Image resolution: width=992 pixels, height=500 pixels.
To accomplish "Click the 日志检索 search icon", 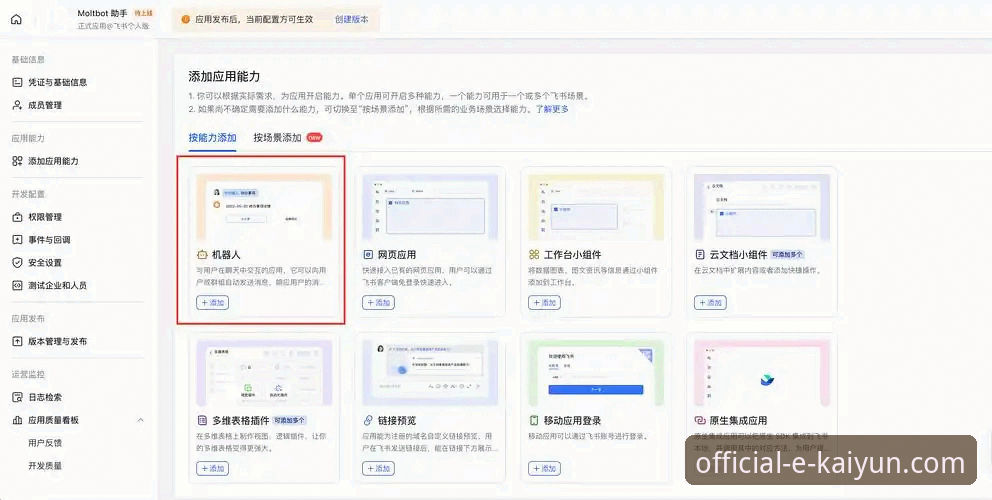I will (x=17, y=397).
